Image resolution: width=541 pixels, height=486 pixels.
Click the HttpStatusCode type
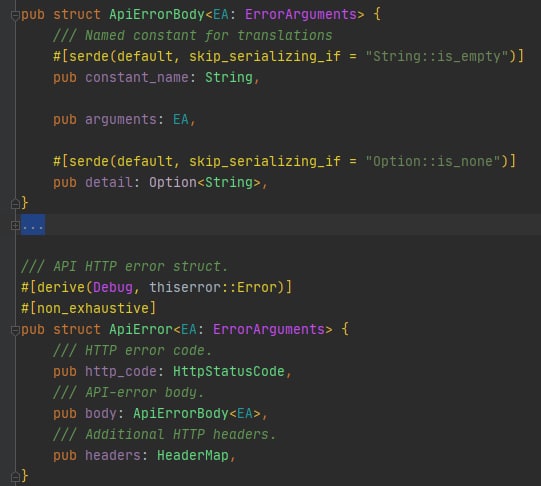229,372
